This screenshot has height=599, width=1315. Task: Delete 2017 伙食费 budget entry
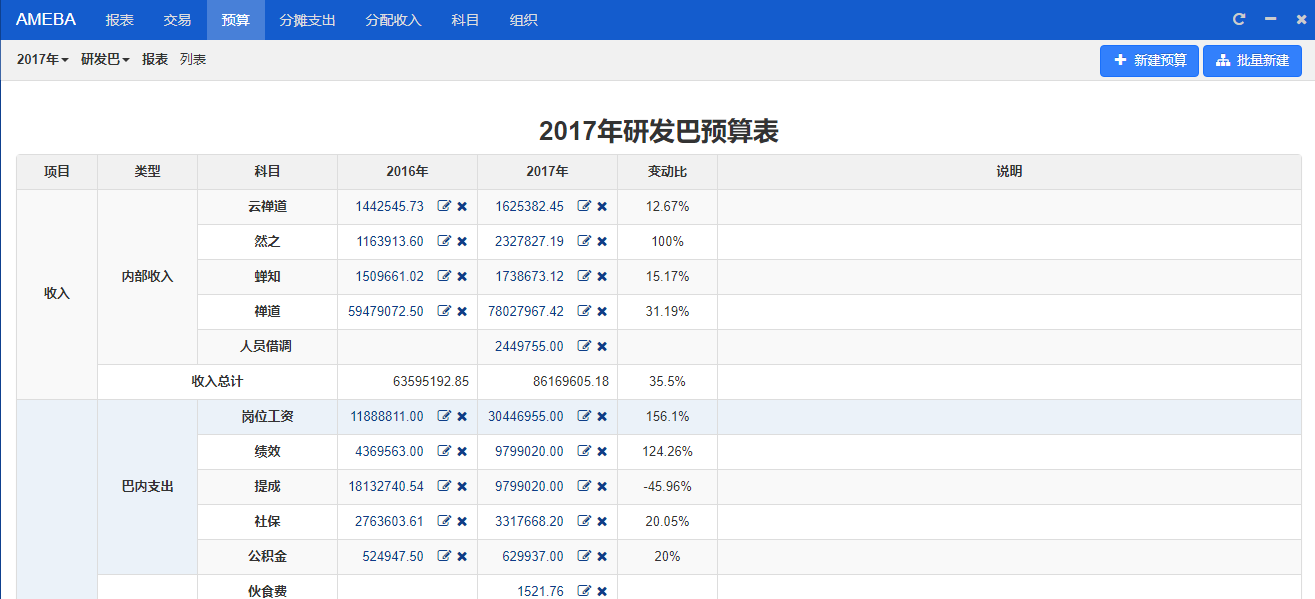(x=602, y=592)
